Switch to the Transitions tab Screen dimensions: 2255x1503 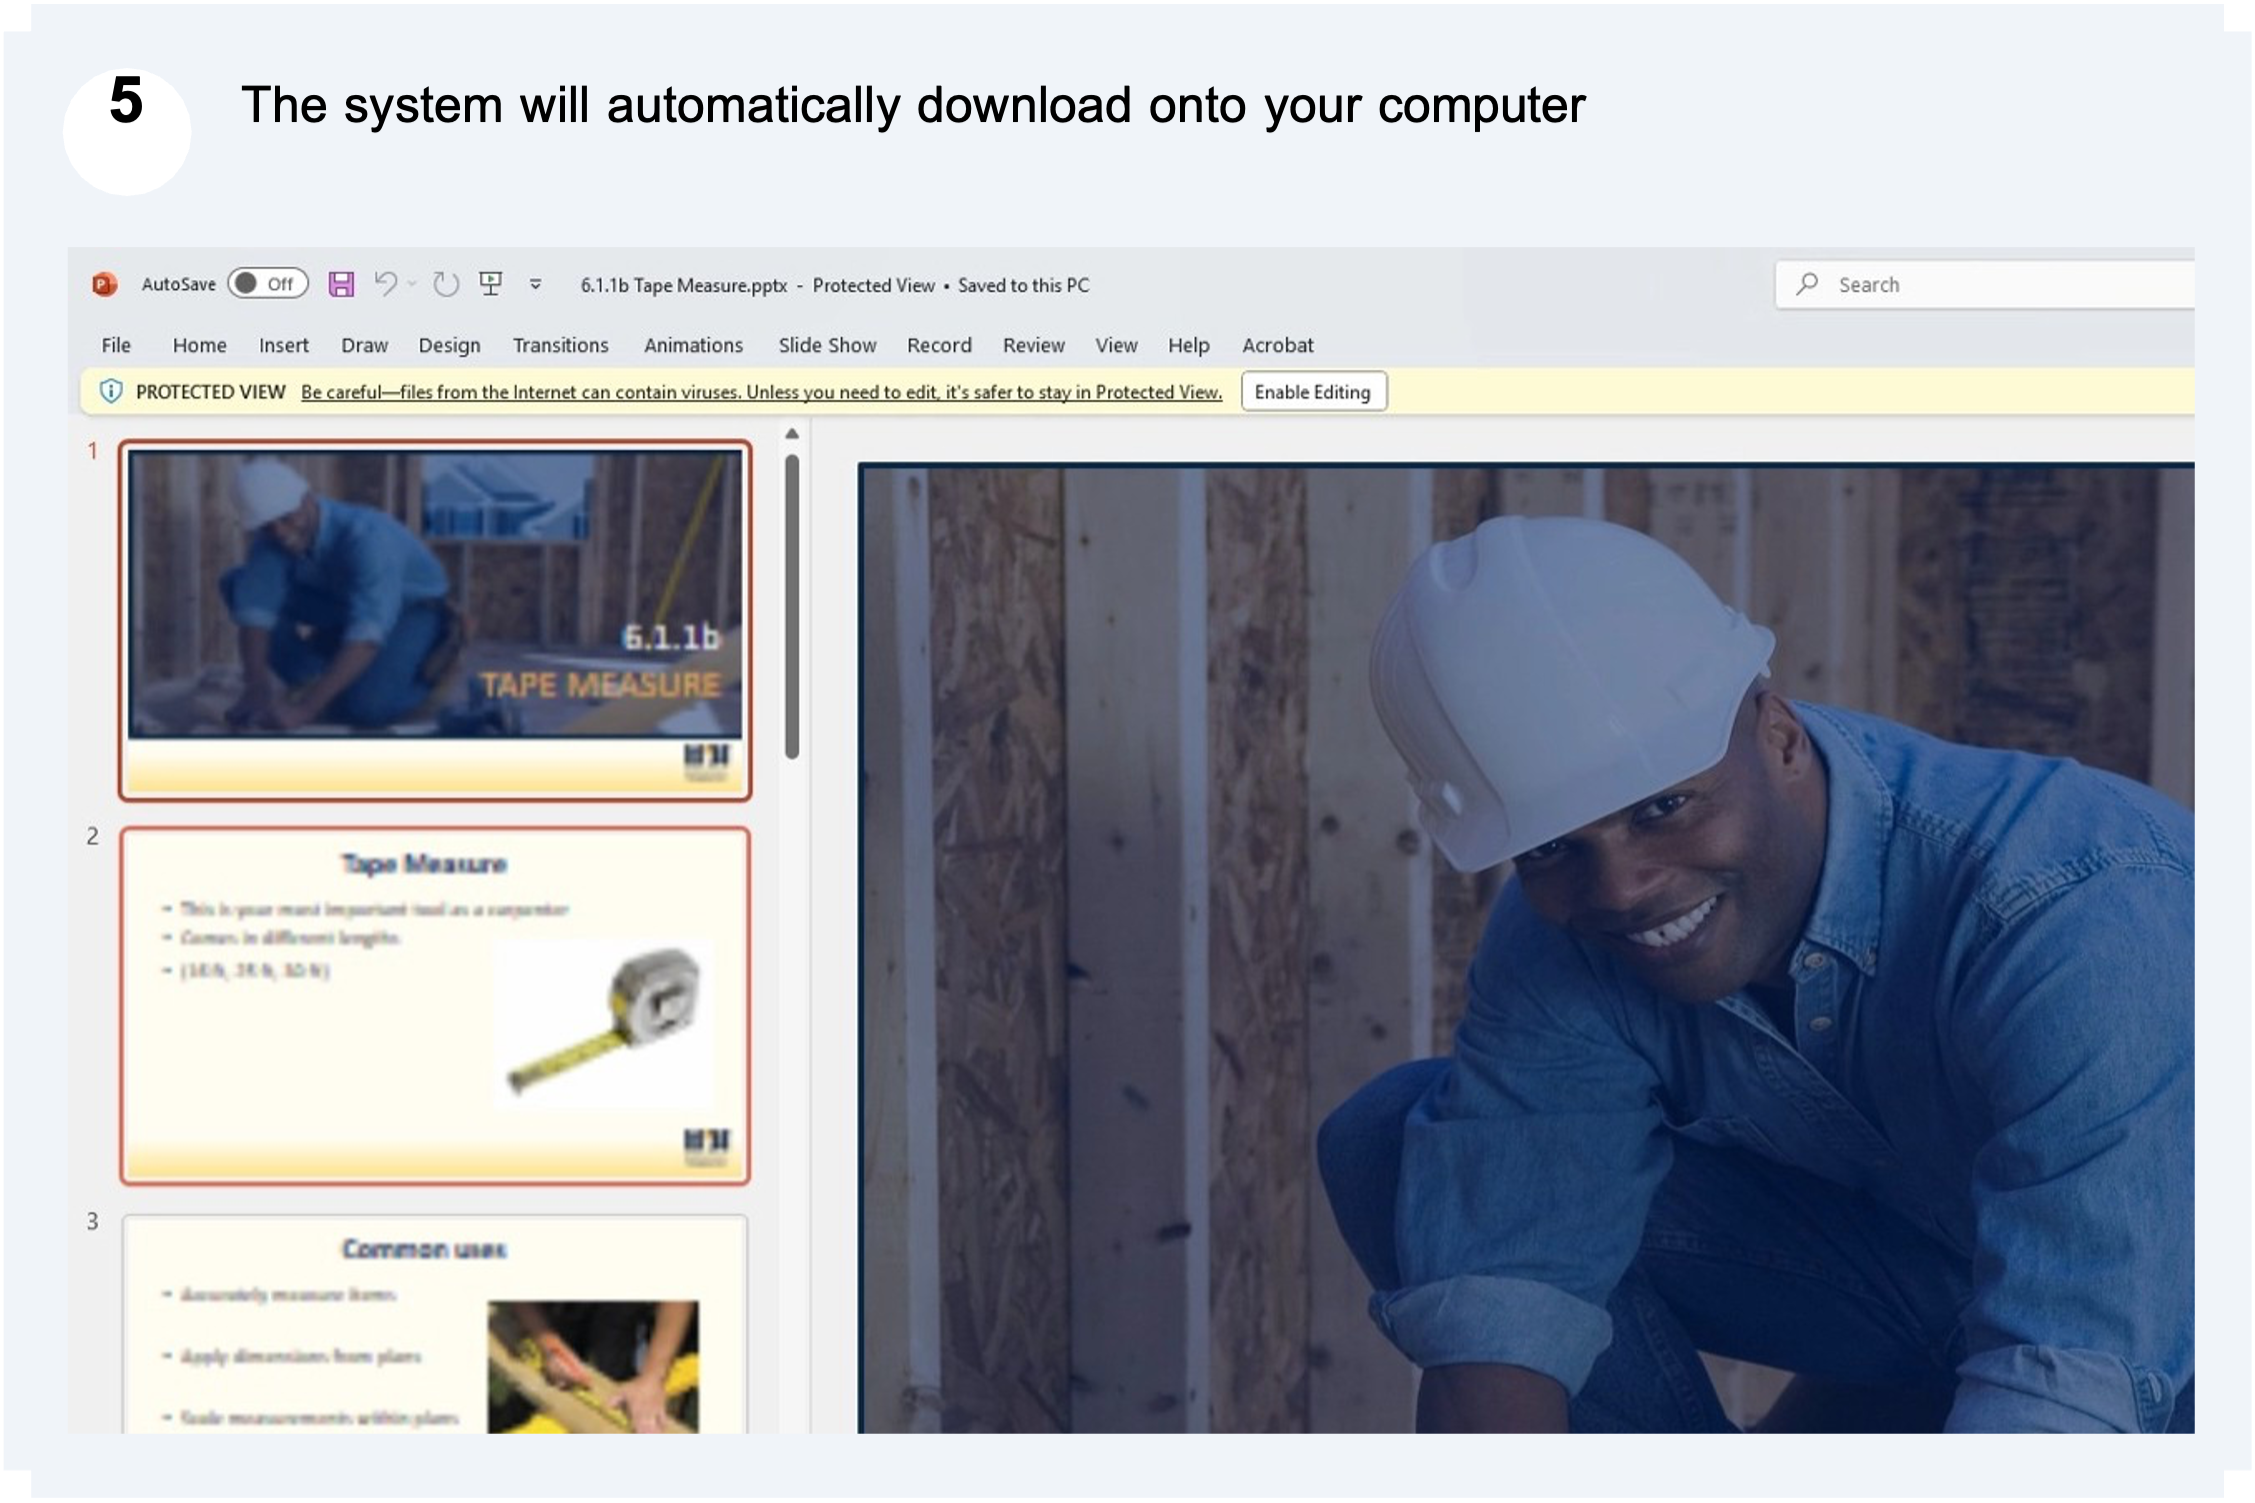pyautogui.click(x=560, y=345)
